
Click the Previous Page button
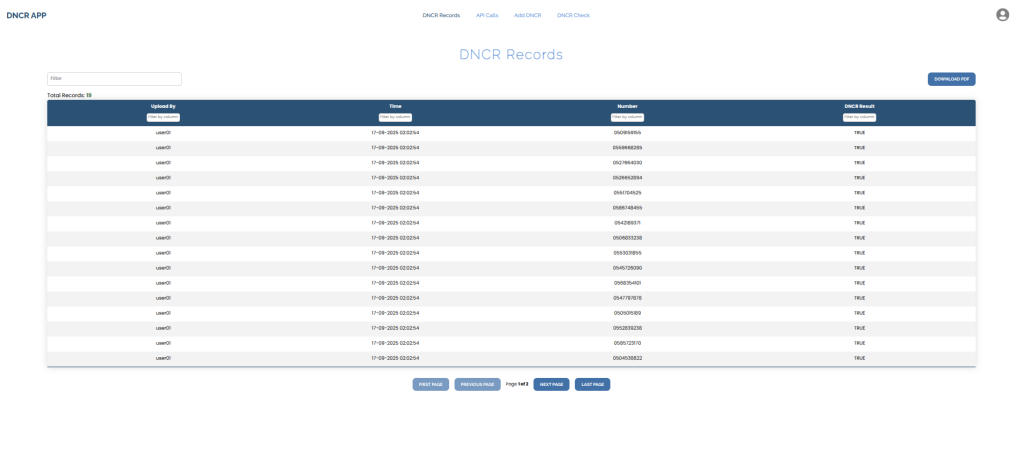(x=477, y=384)
